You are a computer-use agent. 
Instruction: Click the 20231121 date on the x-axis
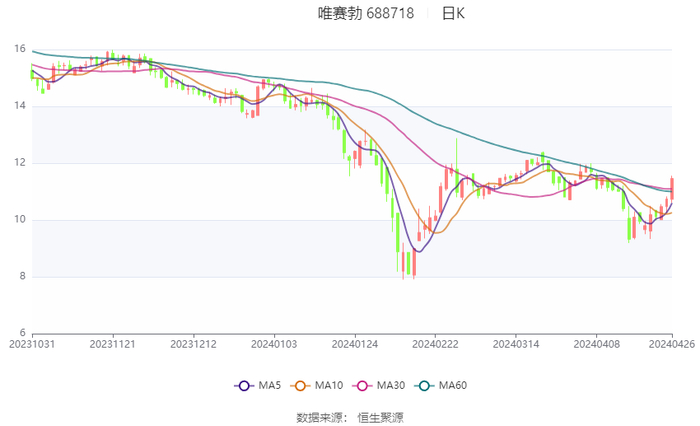pos(112,343)
